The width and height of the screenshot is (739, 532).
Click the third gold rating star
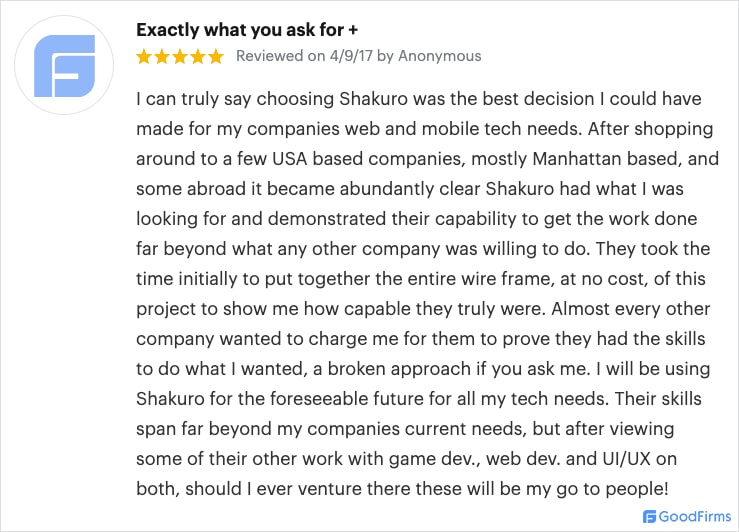pos(180,57)
